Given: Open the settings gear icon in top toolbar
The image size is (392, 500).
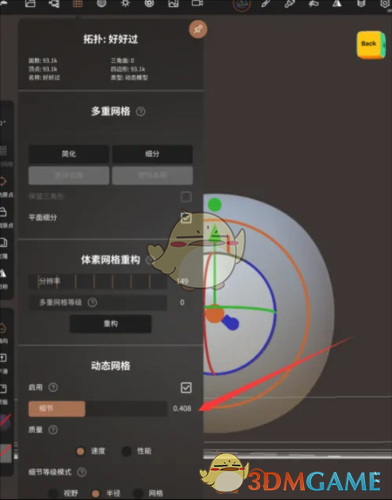Looking at the screenshot, I should click(x=385, y=4).
